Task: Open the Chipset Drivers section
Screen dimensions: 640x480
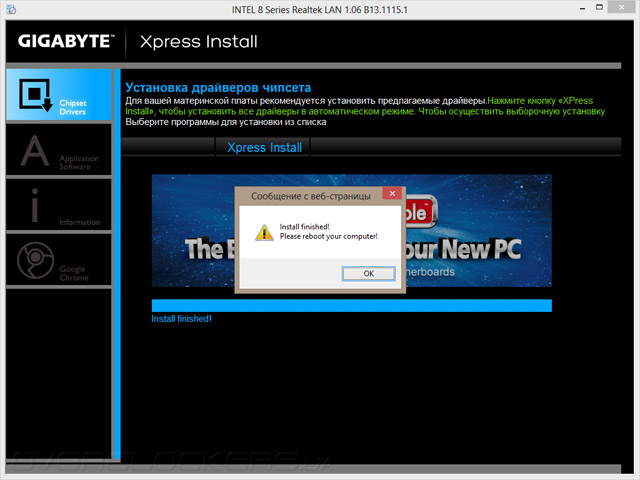Action: [x=59, y=95]
